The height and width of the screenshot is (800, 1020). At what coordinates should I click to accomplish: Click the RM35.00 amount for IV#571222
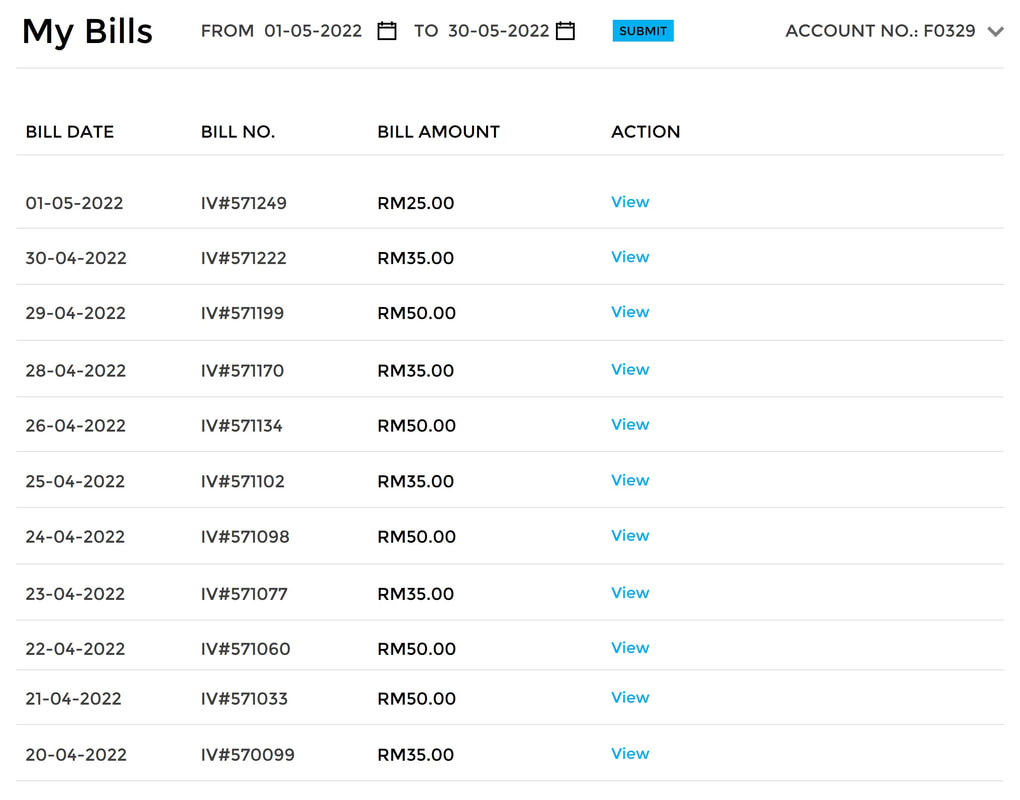tap(416, 258)
